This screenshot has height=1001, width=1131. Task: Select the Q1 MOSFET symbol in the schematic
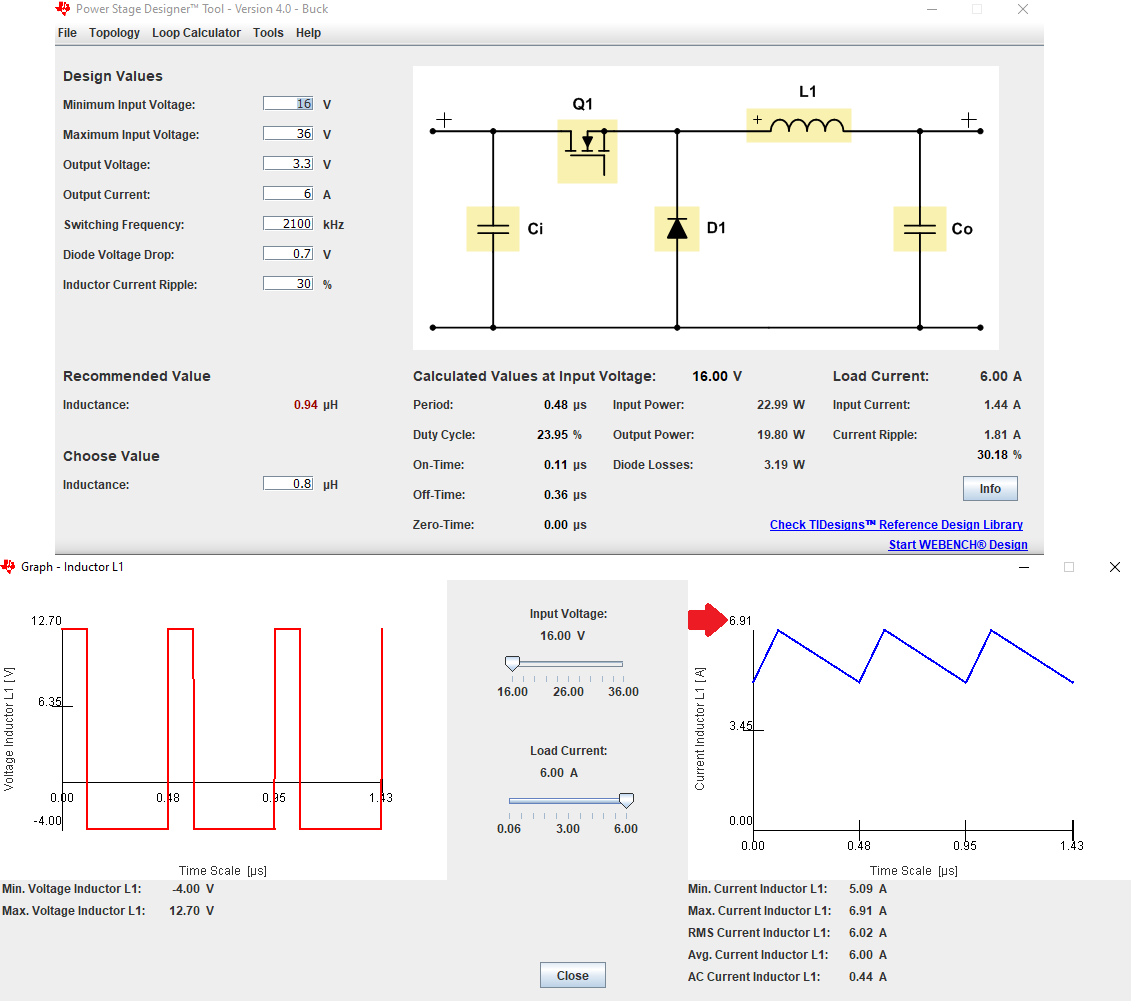(x=586, y=150)
